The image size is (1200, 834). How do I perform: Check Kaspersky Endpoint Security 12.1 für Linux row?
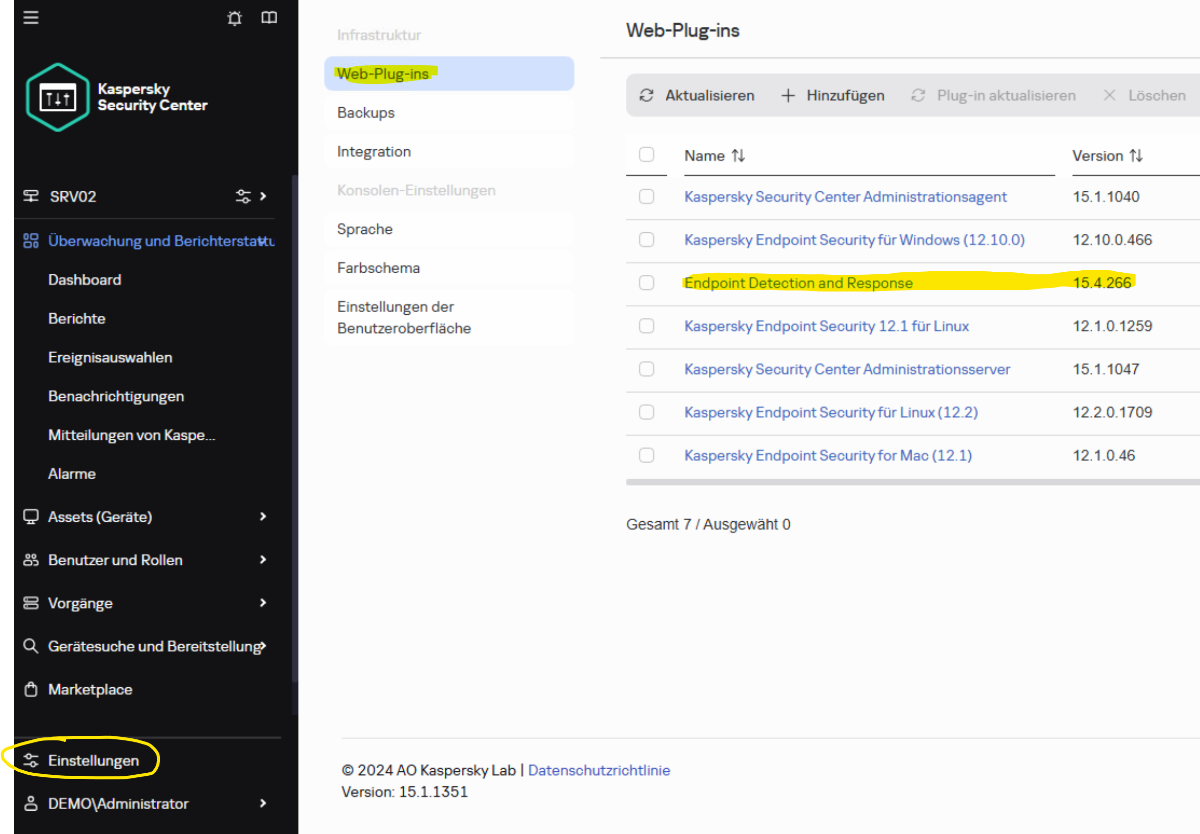click(x=646, y=326)
